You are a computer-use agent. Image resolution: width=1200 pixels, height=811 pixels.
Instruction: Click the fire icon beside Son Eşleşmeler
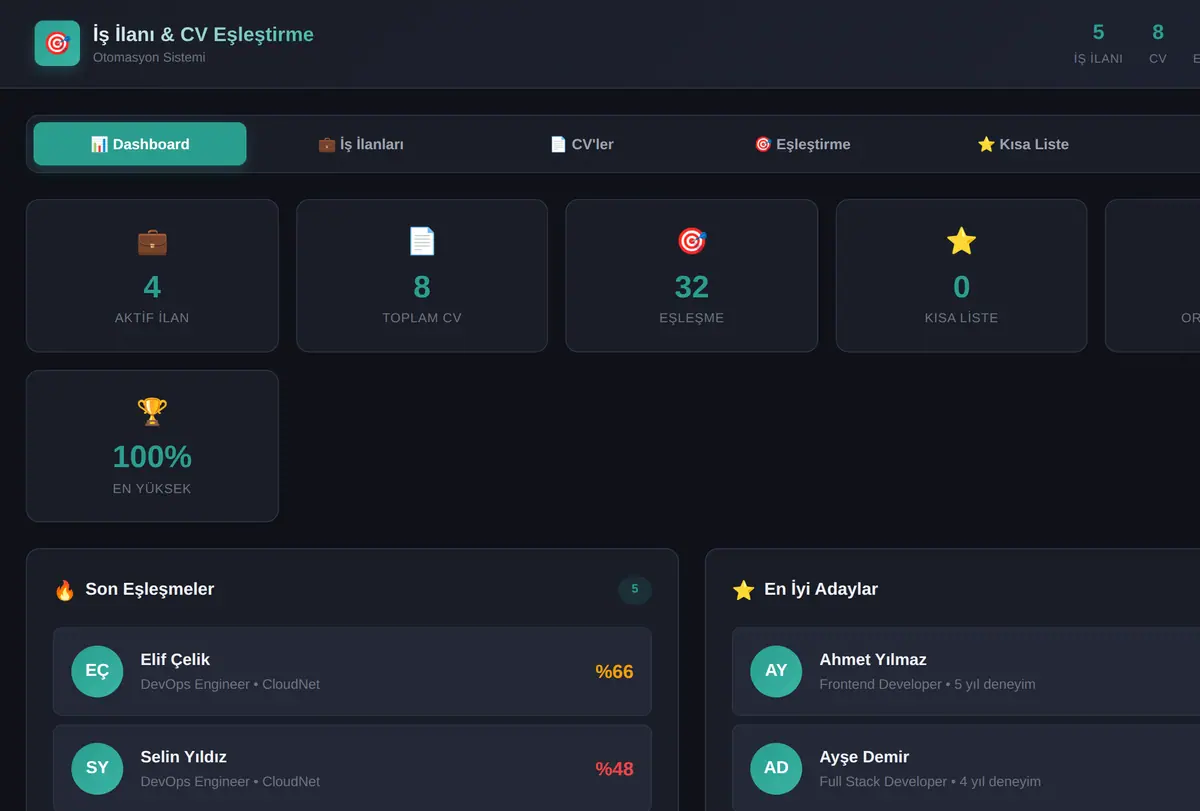click(x=65, y=590)
